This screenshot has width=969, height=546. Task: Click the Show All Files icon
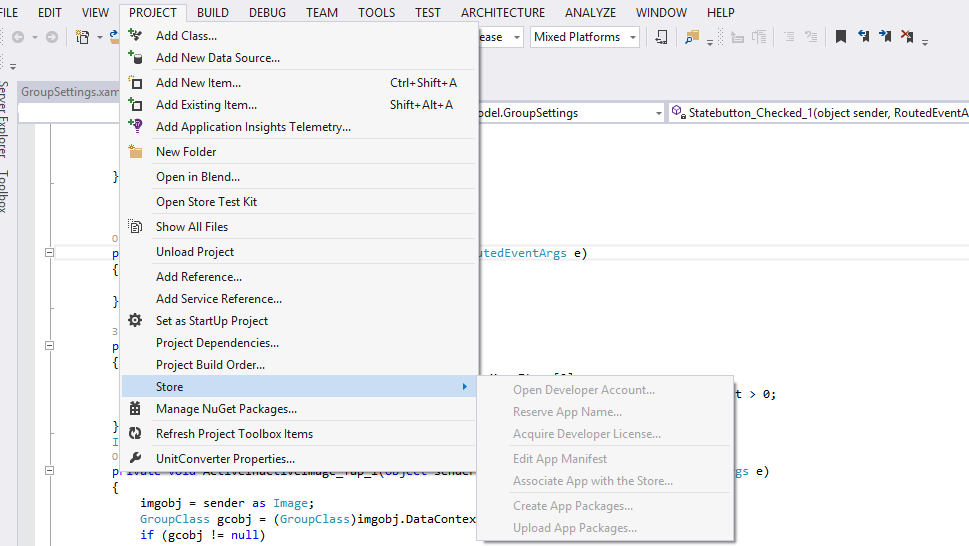coord(136,227)
